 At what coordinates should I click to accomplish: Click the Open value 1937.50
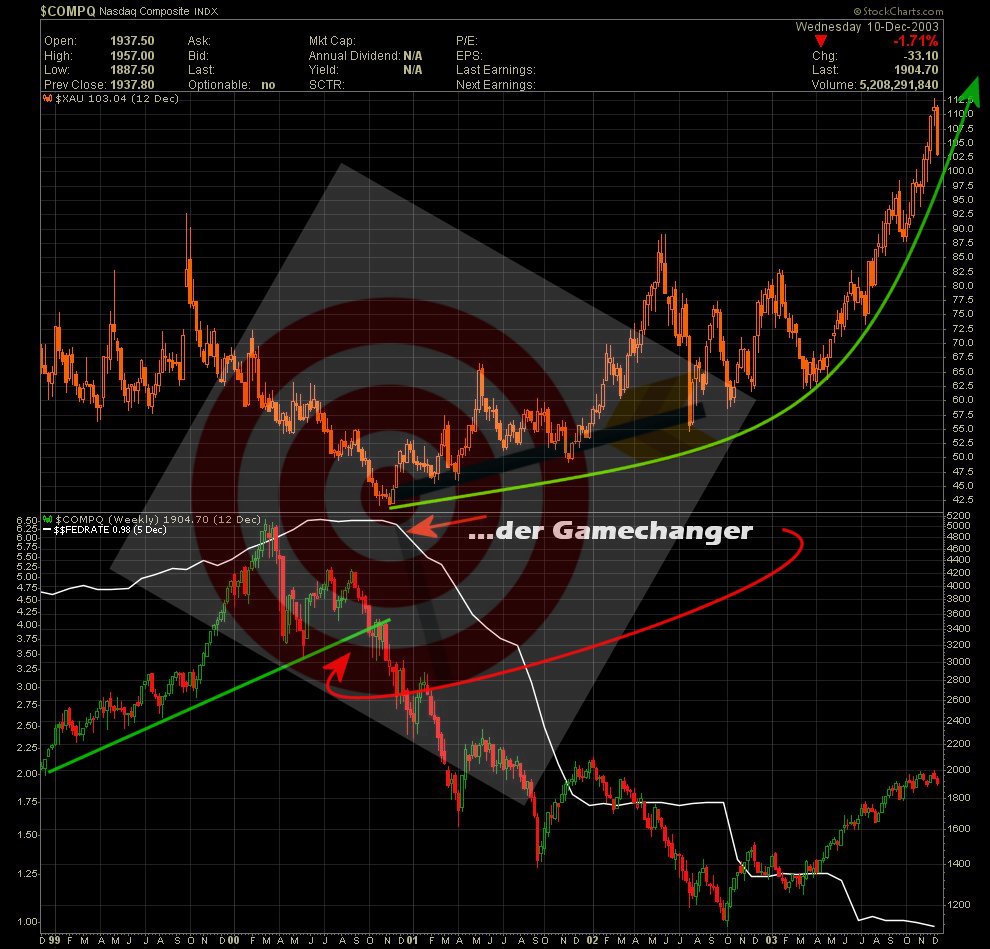(132, 40)
